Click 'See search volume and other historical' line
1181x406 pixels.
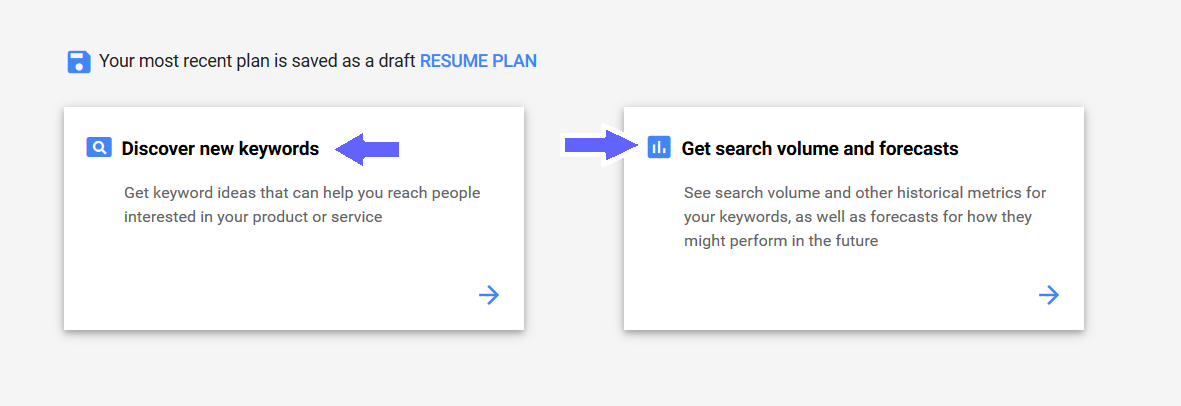(x=865, y=193)
